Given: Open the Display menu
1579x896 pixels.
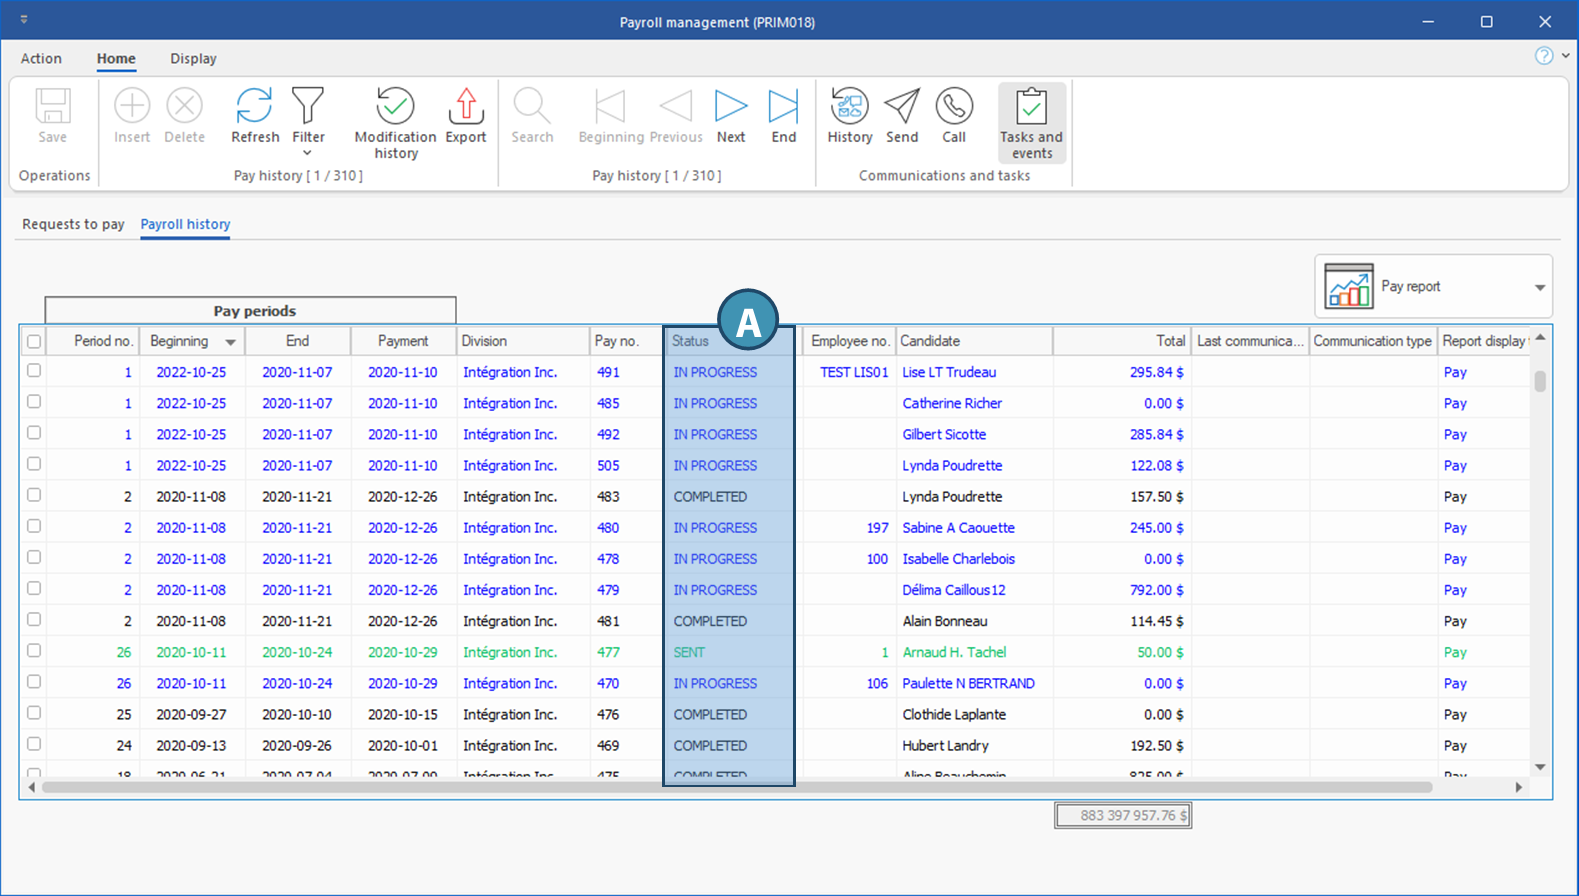Looking at the screenshot, I should coord(193,59).
